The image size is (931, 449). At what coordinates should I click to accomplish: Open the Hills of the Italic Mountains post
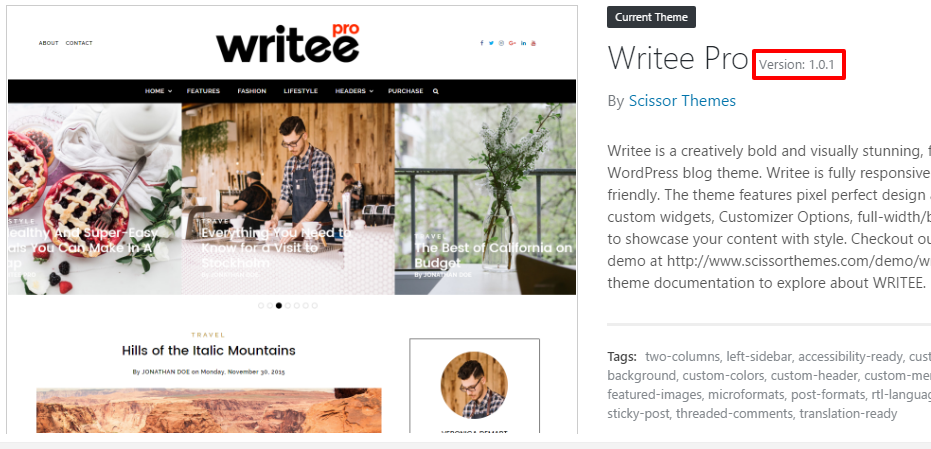point(208,350)
